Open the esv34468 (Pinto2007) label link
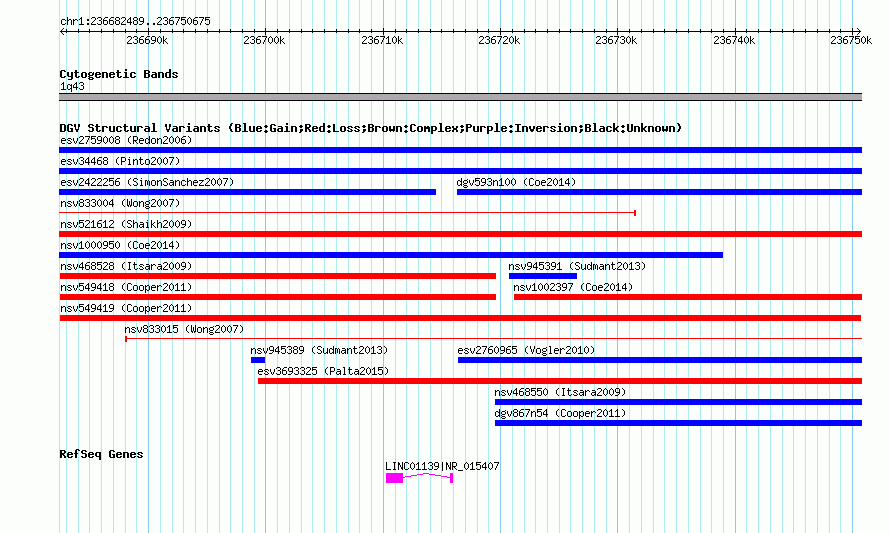The width and height of the screenshot is (890, 533). click(120, 161)
